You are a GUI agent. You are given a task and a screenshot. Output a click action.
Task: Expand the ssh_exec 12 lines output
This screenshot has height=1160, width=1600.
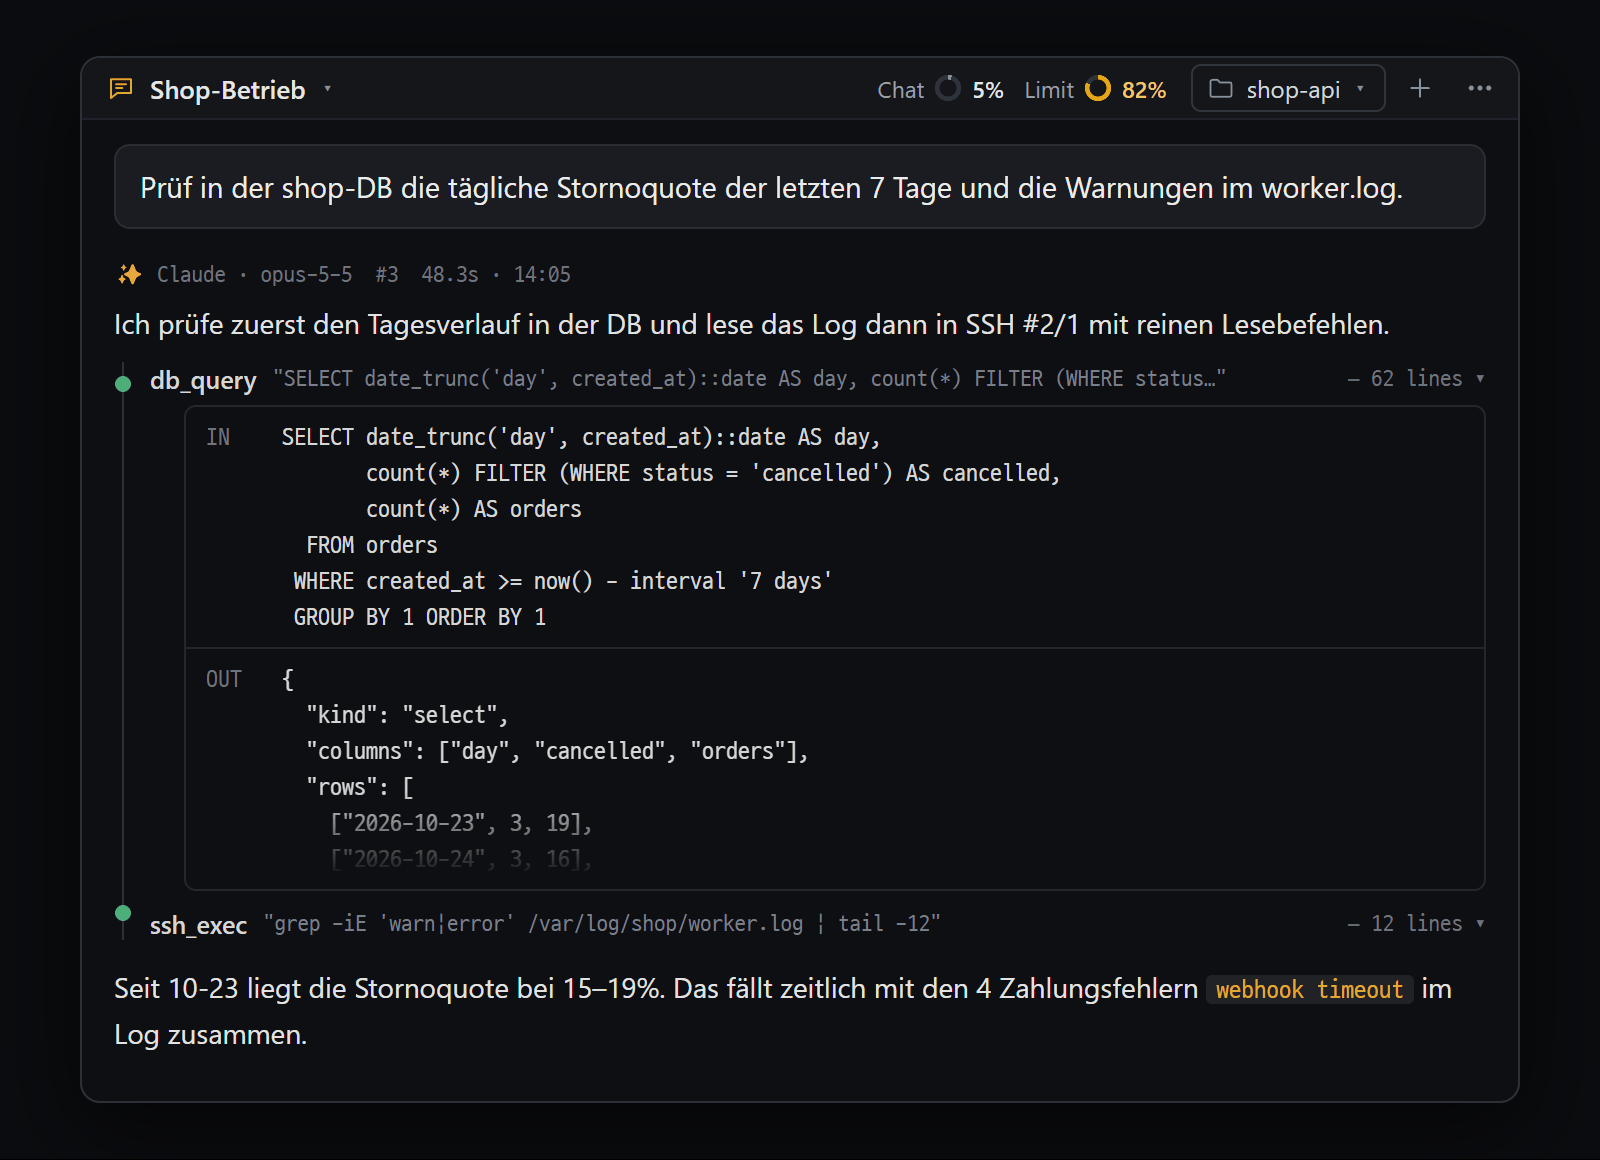1416,924
